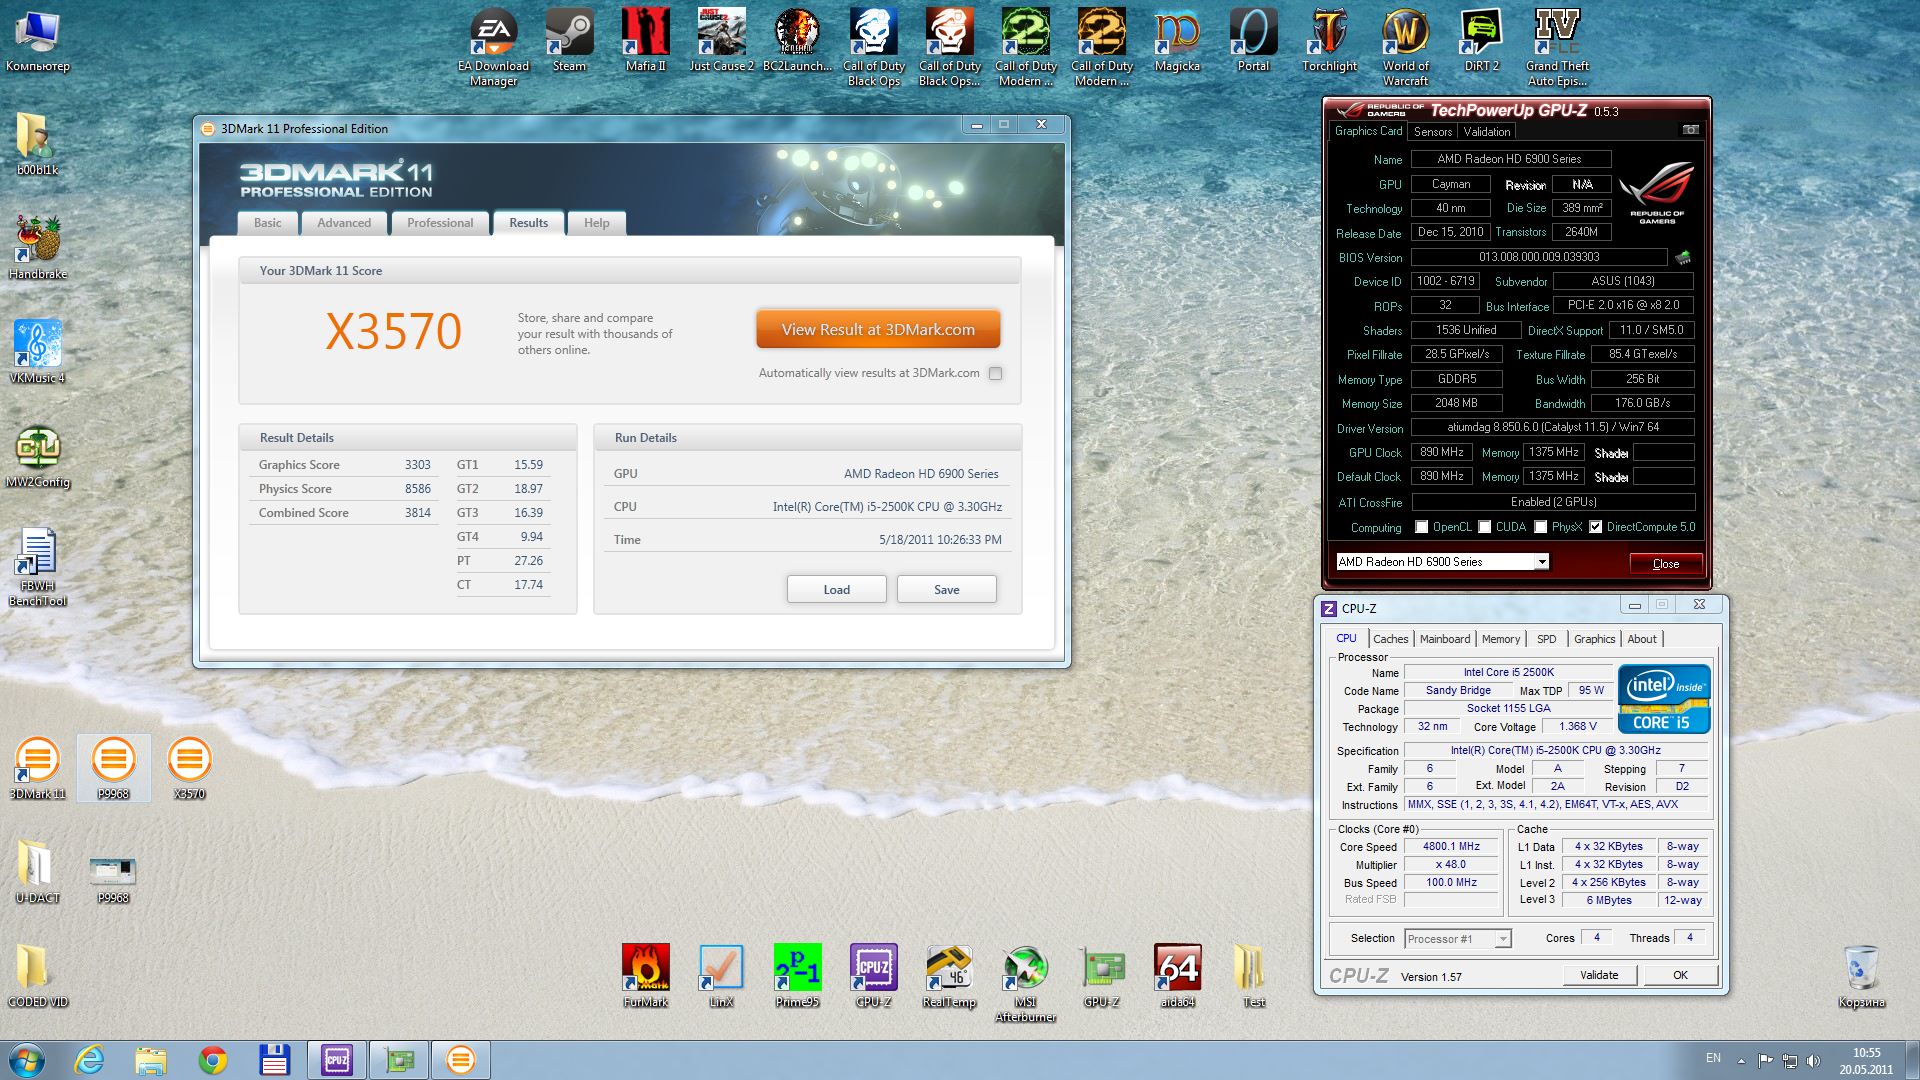Select the VKMusic 4 desktop icon
The width and height of the screenshot is (1920, 1080).
(x=38, y=351)
